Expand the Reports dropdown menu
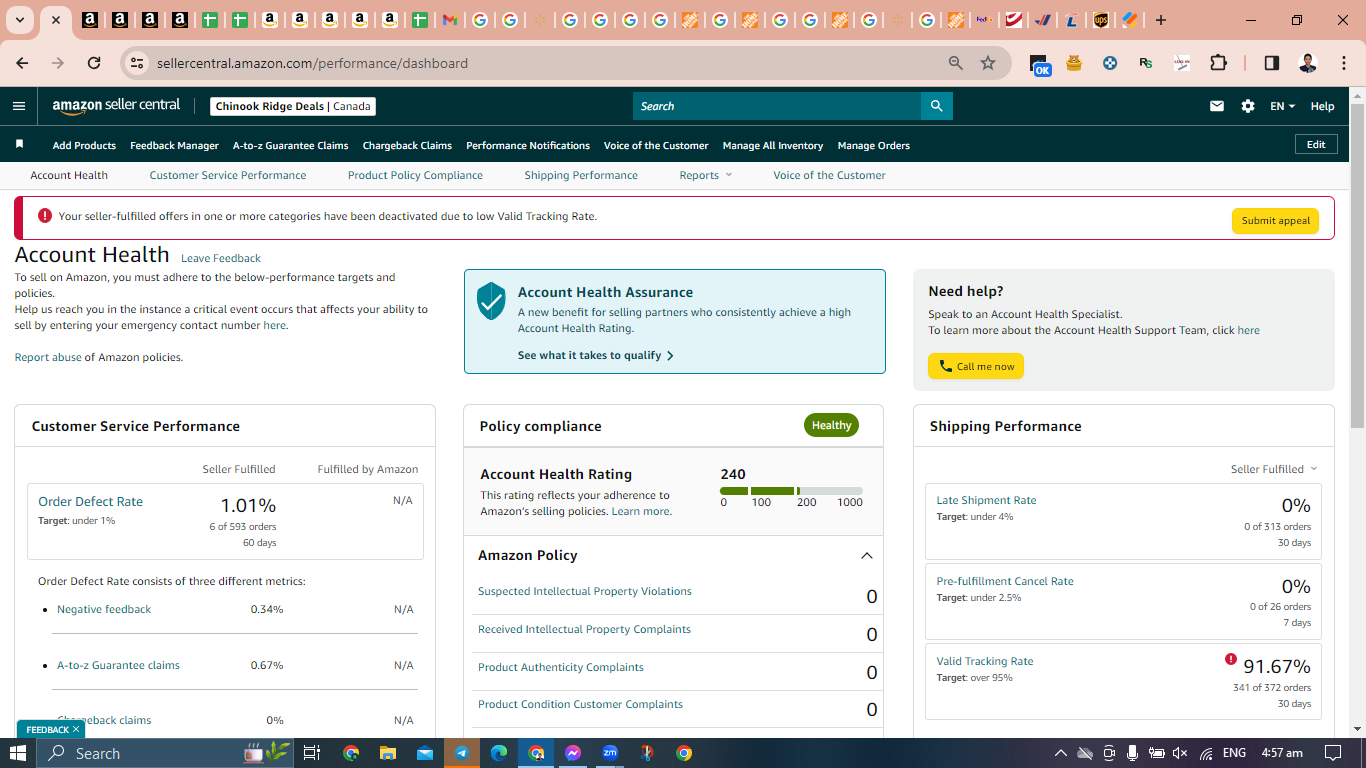The height and width of the screenshot is (768, 1366). [x=706, y=175]
